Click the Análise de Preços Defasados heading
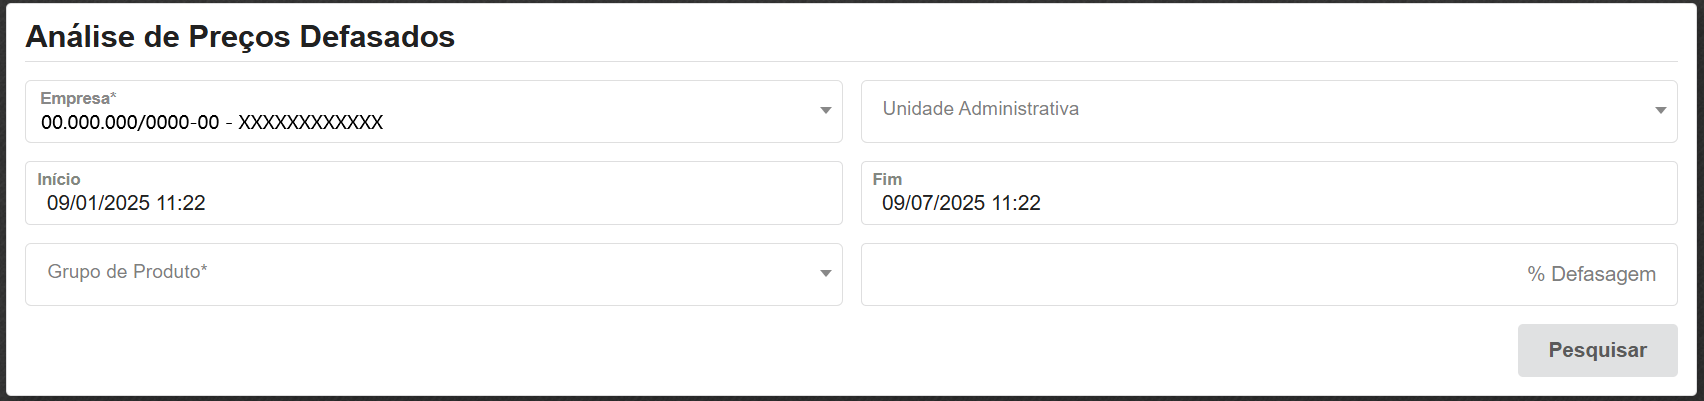Viewport: 1704px width, 401px height. (240, 37)
